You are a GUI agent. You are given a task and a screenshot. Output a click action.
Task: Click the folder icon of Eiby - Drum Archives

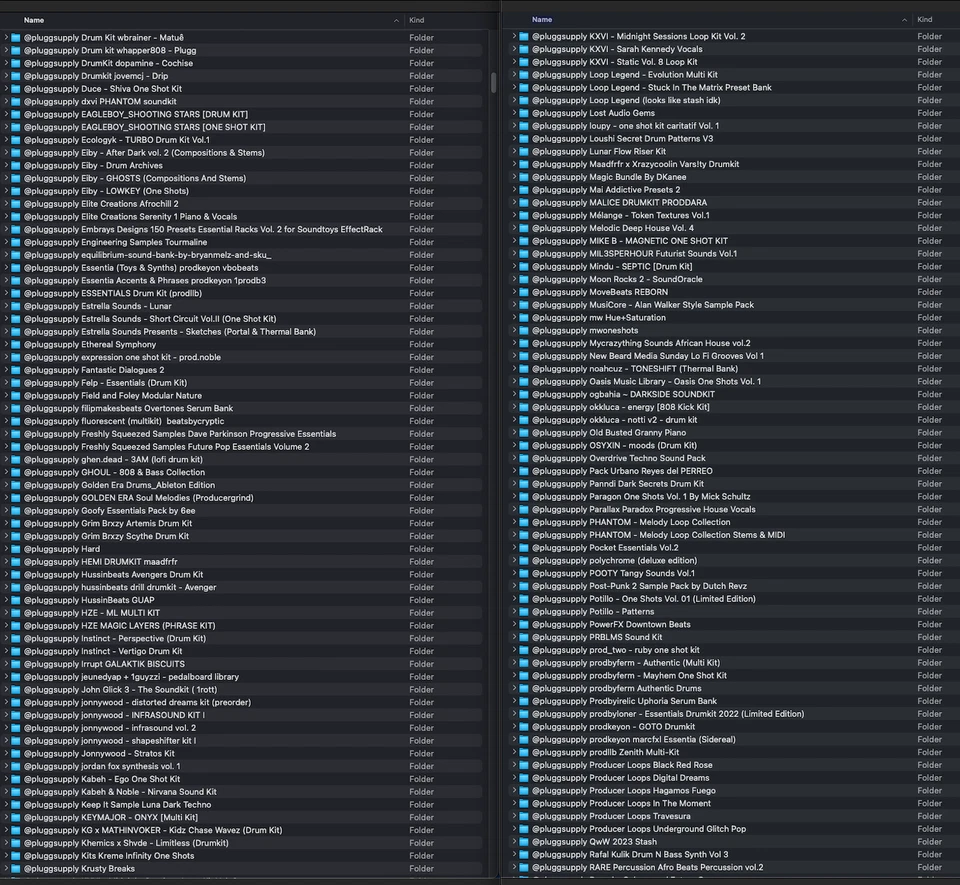click(16, 165)
